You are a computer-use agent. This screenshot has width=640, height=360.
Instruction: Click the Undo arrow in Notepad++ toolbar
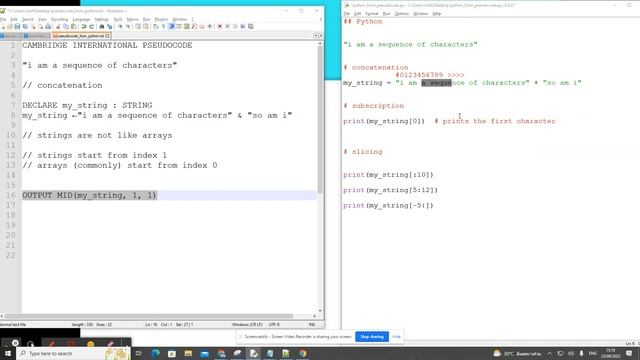point(84,27)
